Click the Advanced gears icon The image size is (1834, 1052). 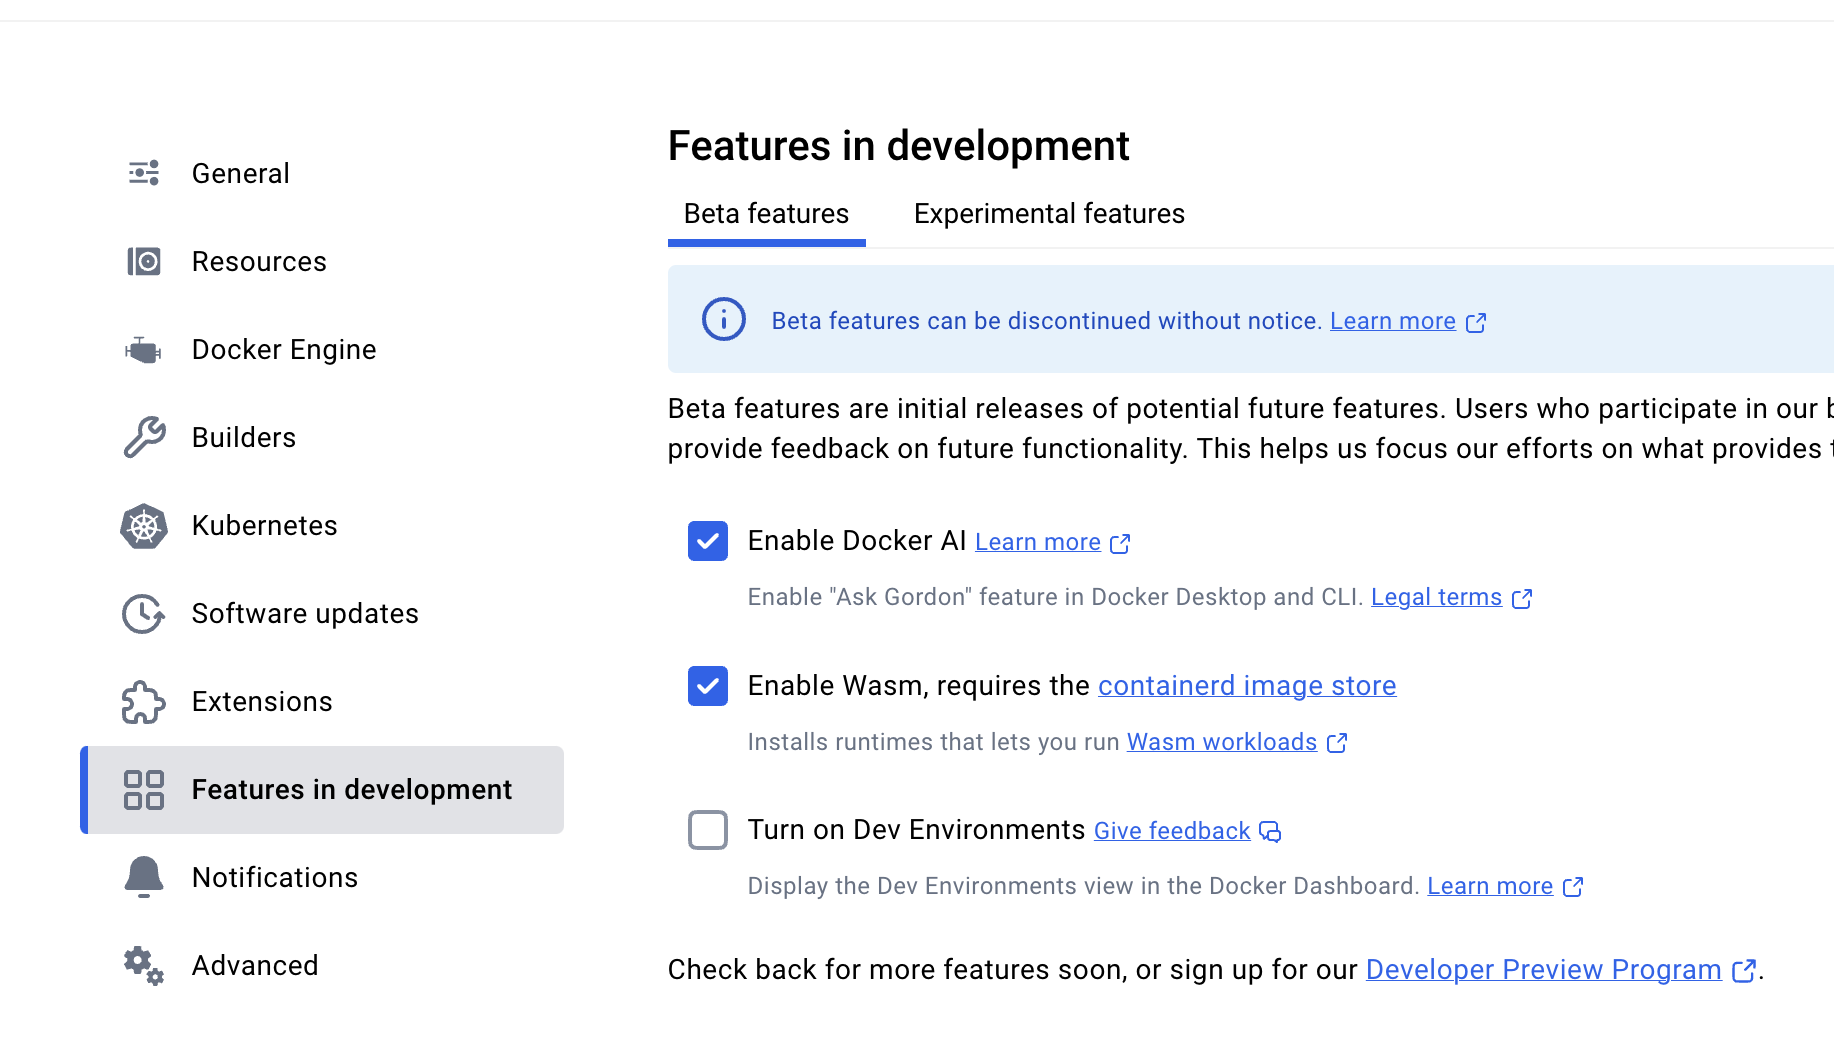(x=144, y=966)
